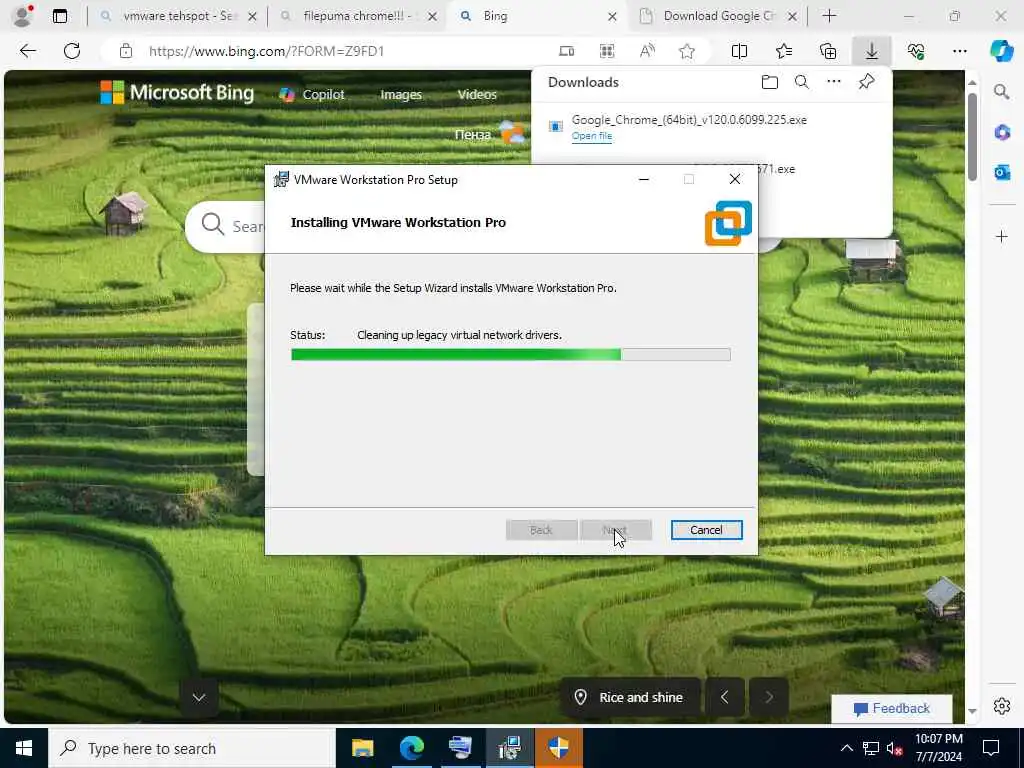
Task: Add page to favorites star icon
Action: (x=686, y=51)
